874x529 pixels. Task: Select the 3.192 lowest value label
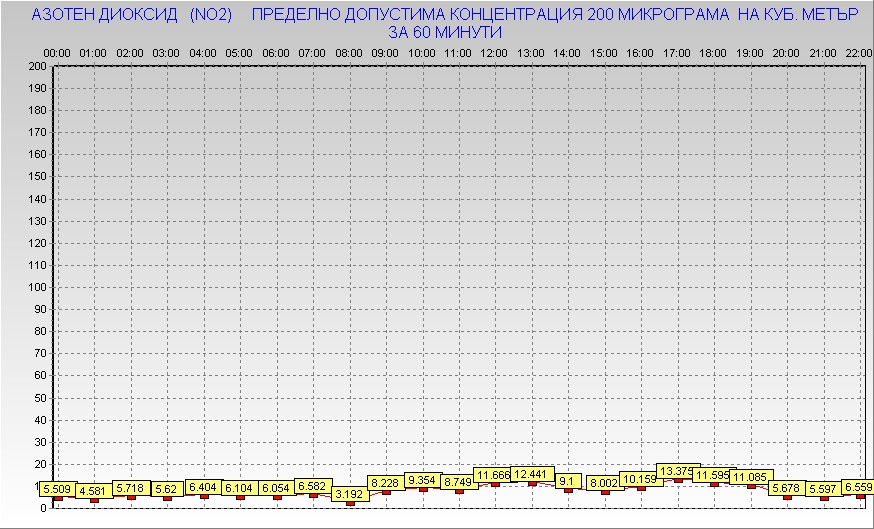coord(349,494)
